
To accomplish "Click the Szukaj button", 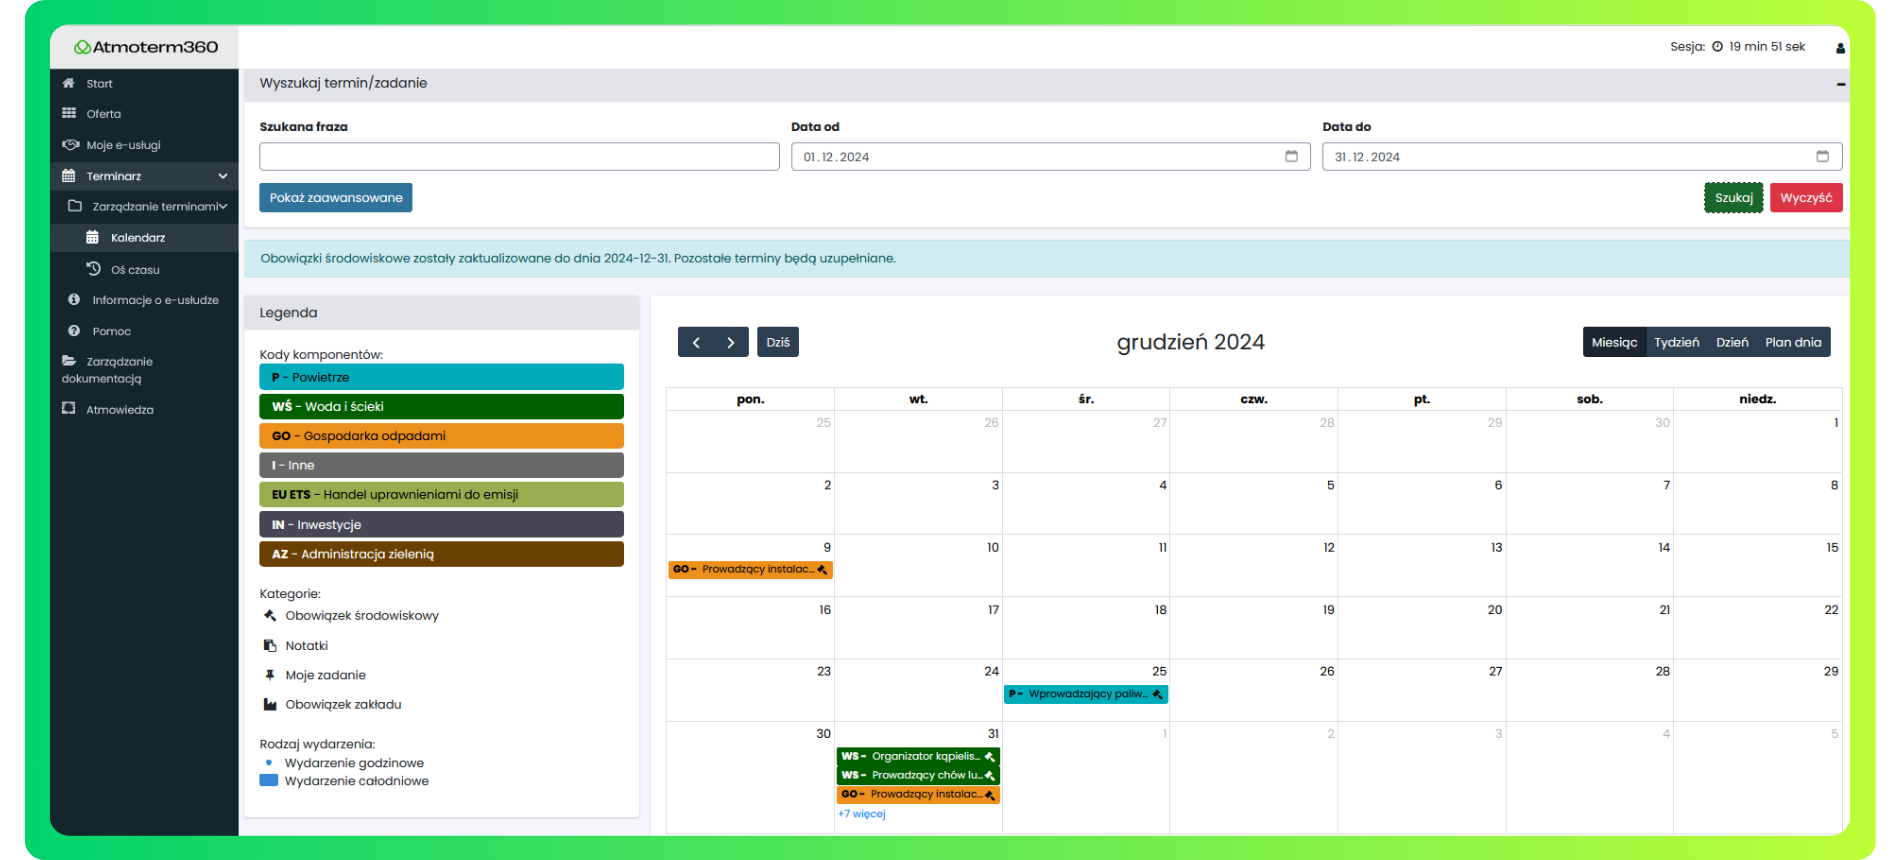I will [x=1733, y=197].
